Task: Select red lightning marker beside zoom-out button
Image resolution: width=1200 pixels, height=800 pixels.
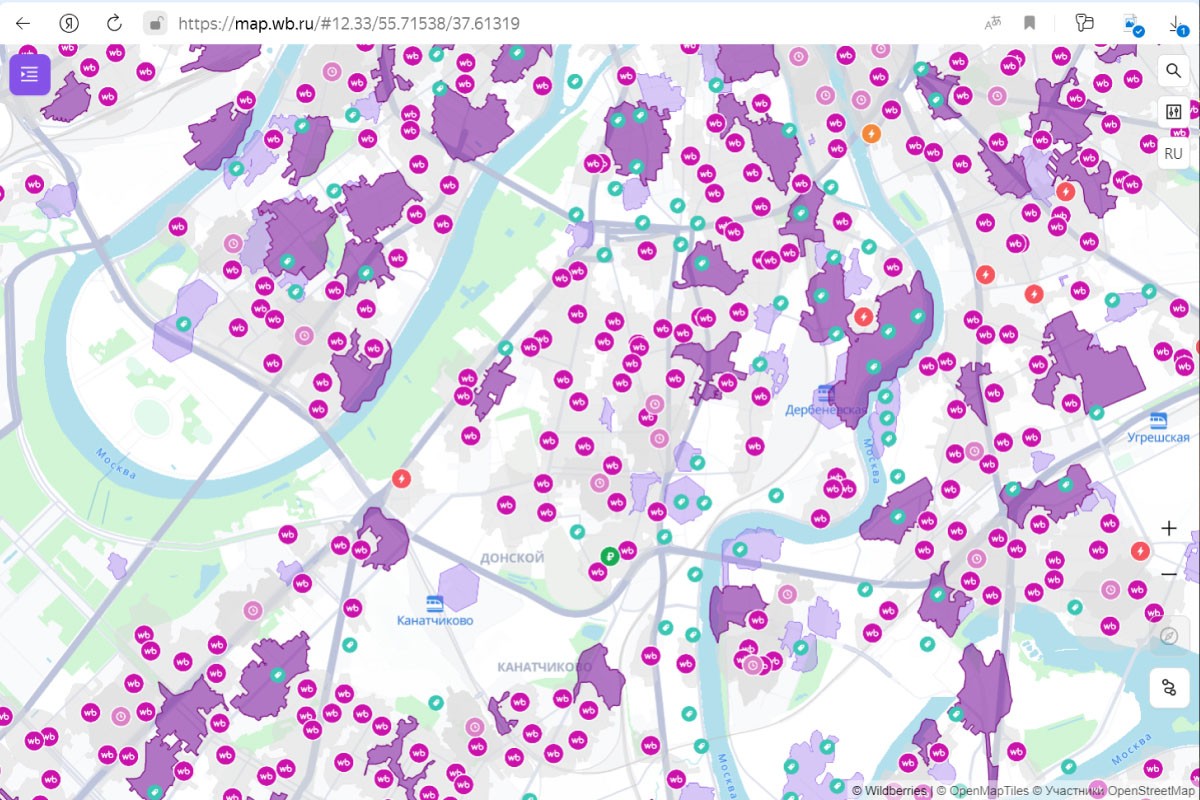Action: 1139,551
